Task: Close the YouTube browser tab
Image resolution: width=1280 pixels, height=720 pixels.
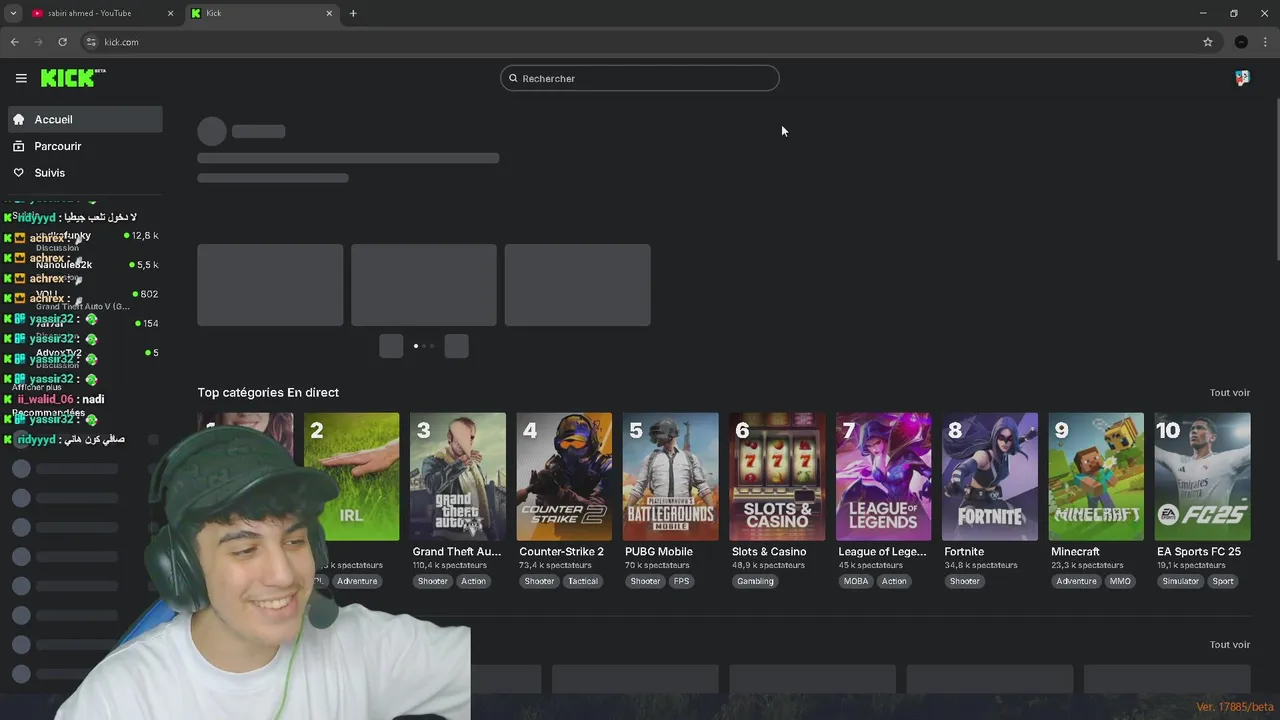Action: click(x=171, y=13)
